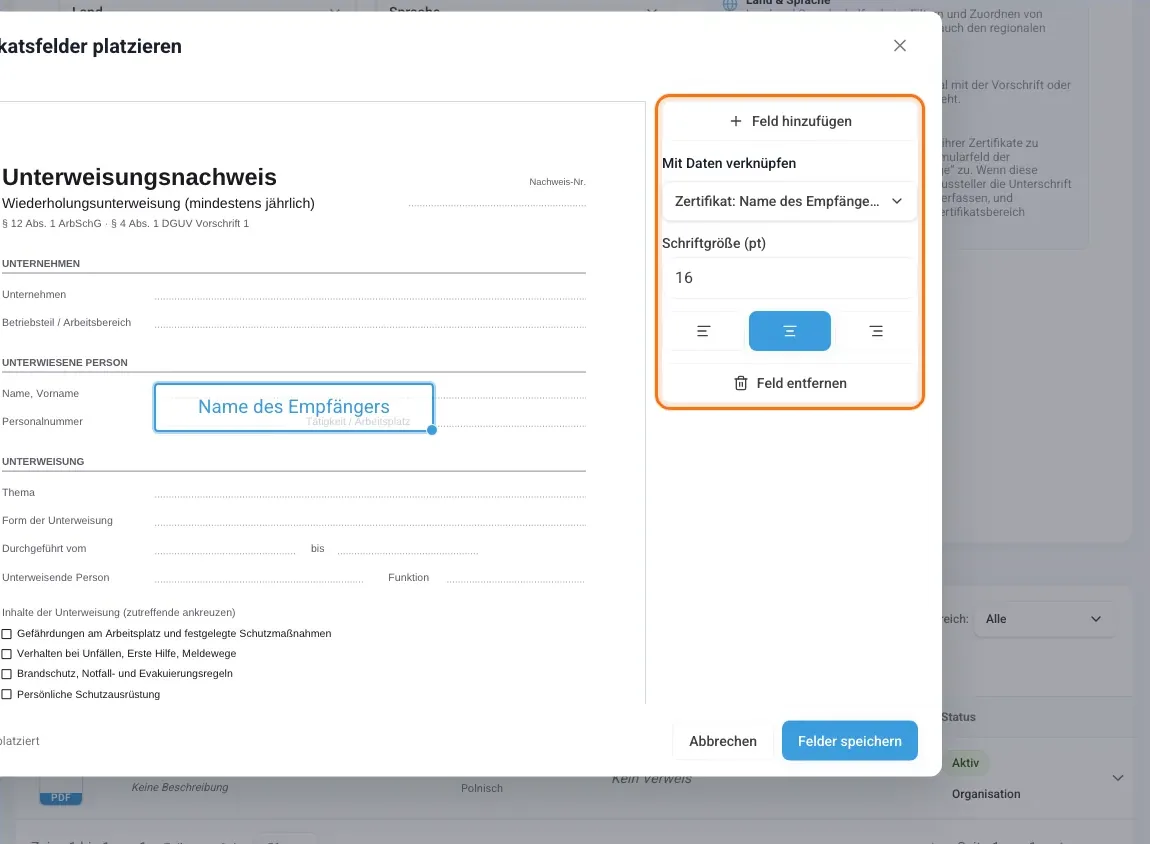Close the dialog with the X icon
The width and height of the screenshot is (1150, 844).
pos(900,45)
